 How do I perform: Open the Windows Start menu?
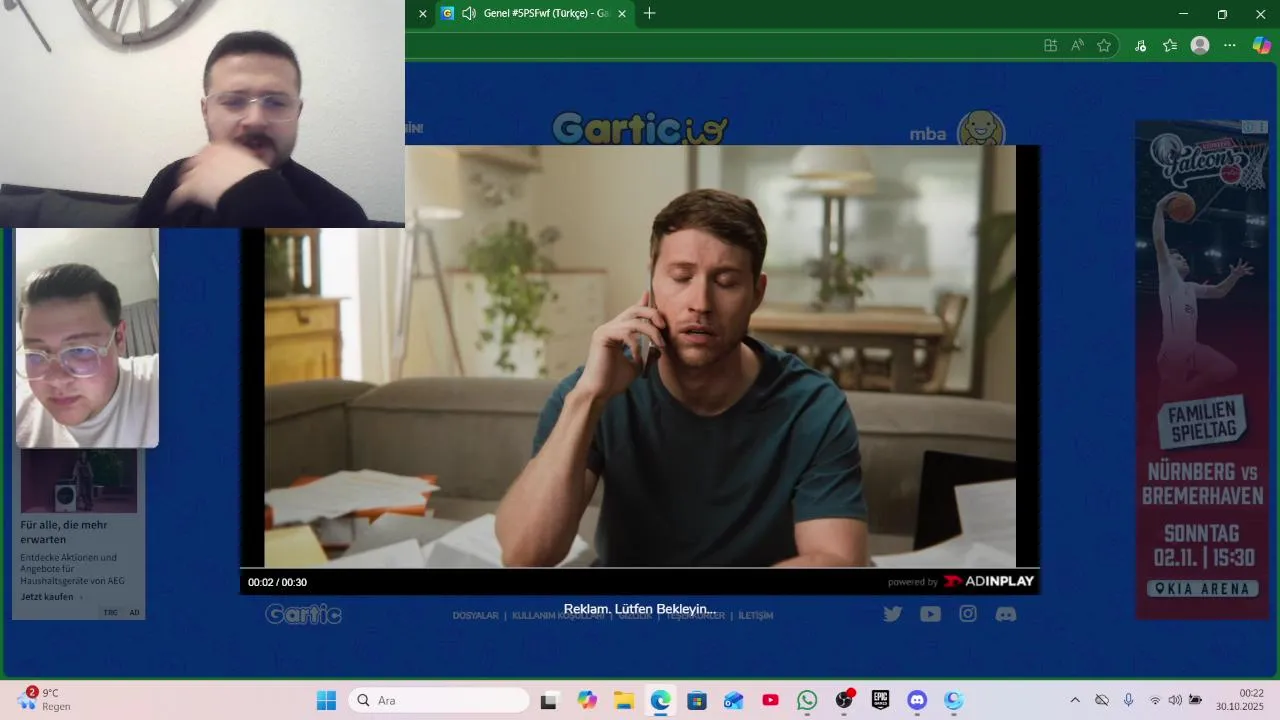(x=326, y=700)
